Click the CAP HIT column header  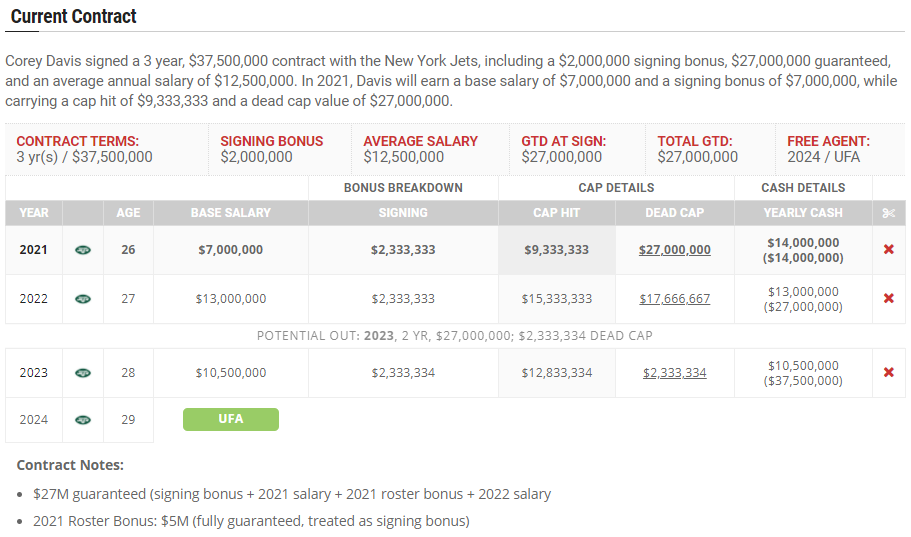[x=557, y=213]
